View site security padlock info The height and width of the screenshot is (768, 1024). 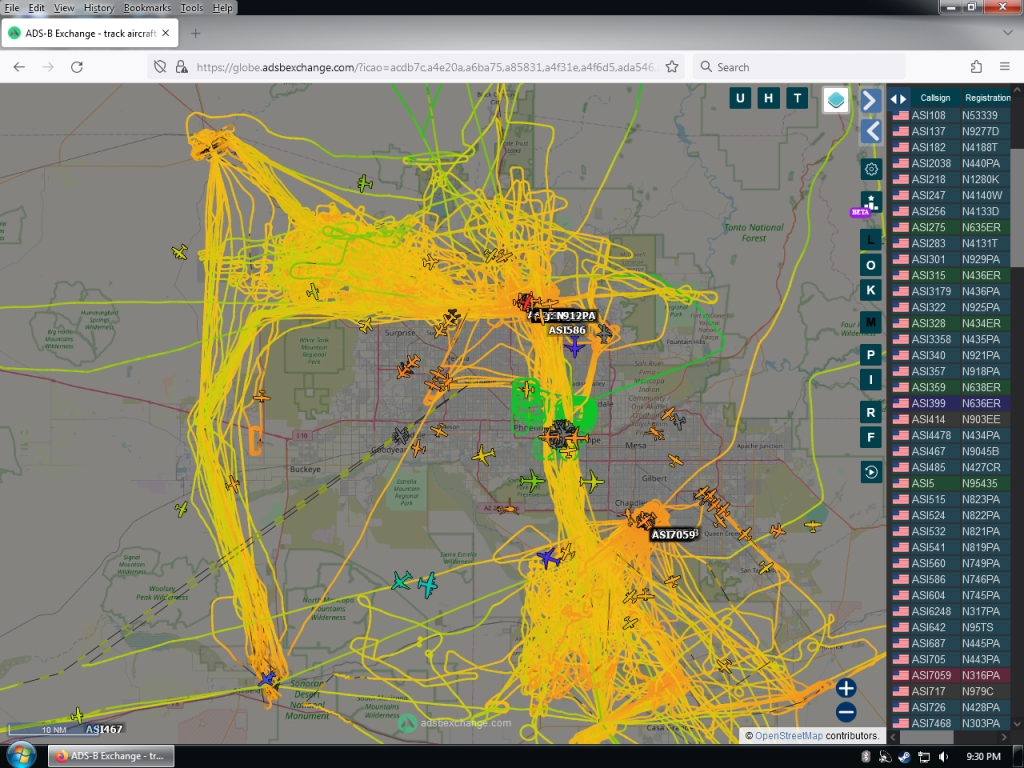pyautogui.click(x=182, y=67)
